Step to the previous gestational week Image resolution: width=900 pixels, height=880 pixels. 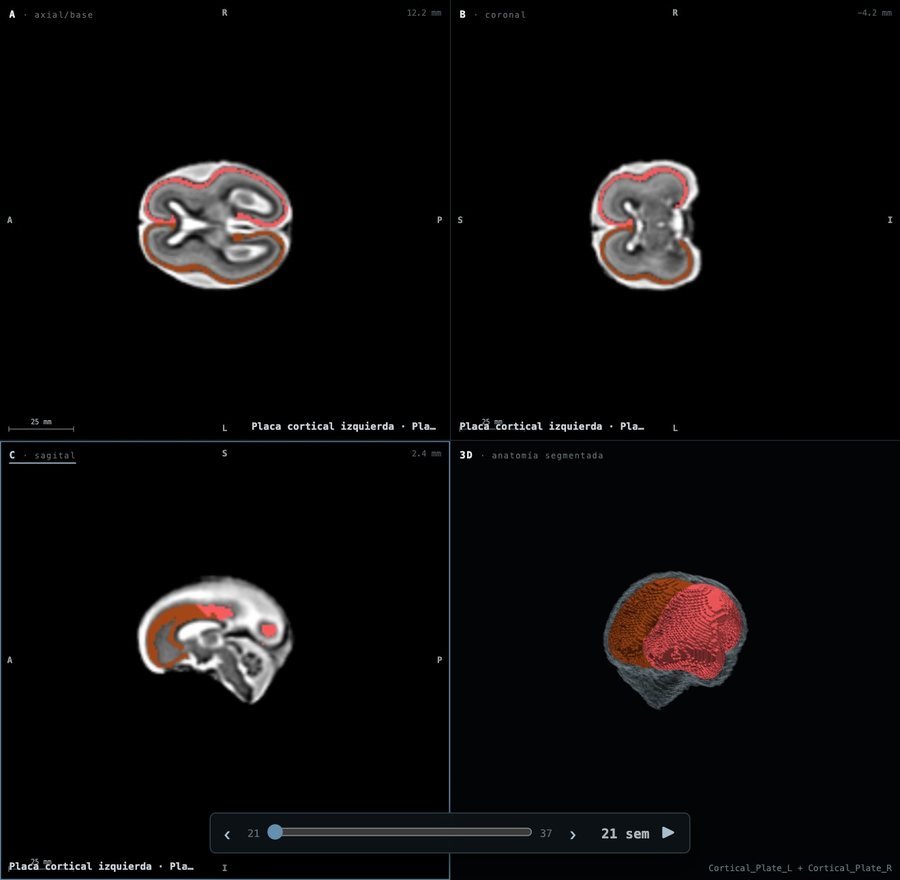(x=227, y=834)
